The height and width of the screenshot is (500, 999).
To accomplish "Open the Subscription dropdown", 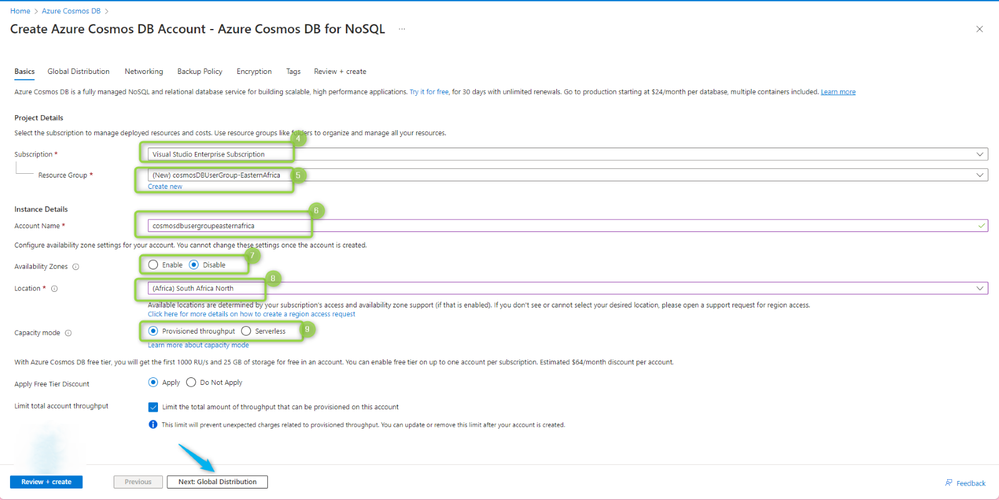I will [x=567, y=154].
